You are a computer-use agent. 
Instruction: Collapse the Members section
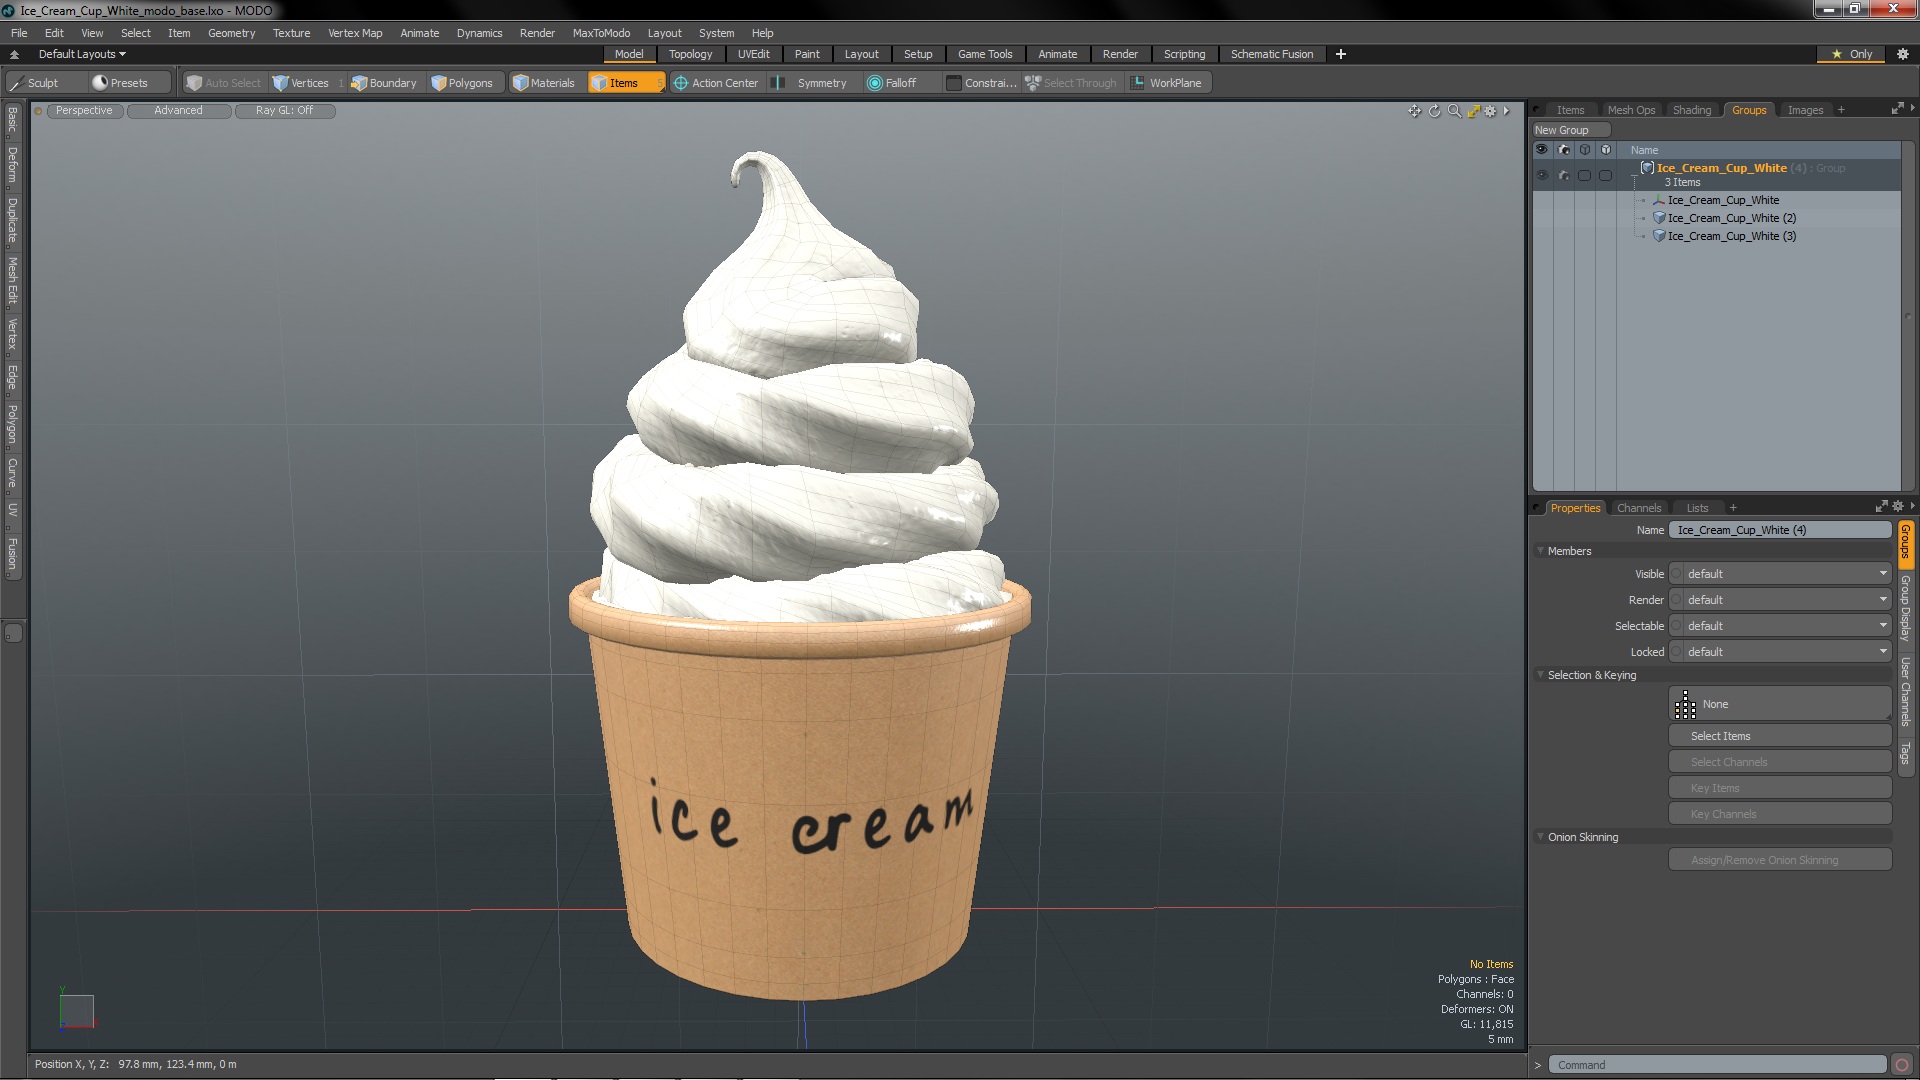(x=1541, y=551)
